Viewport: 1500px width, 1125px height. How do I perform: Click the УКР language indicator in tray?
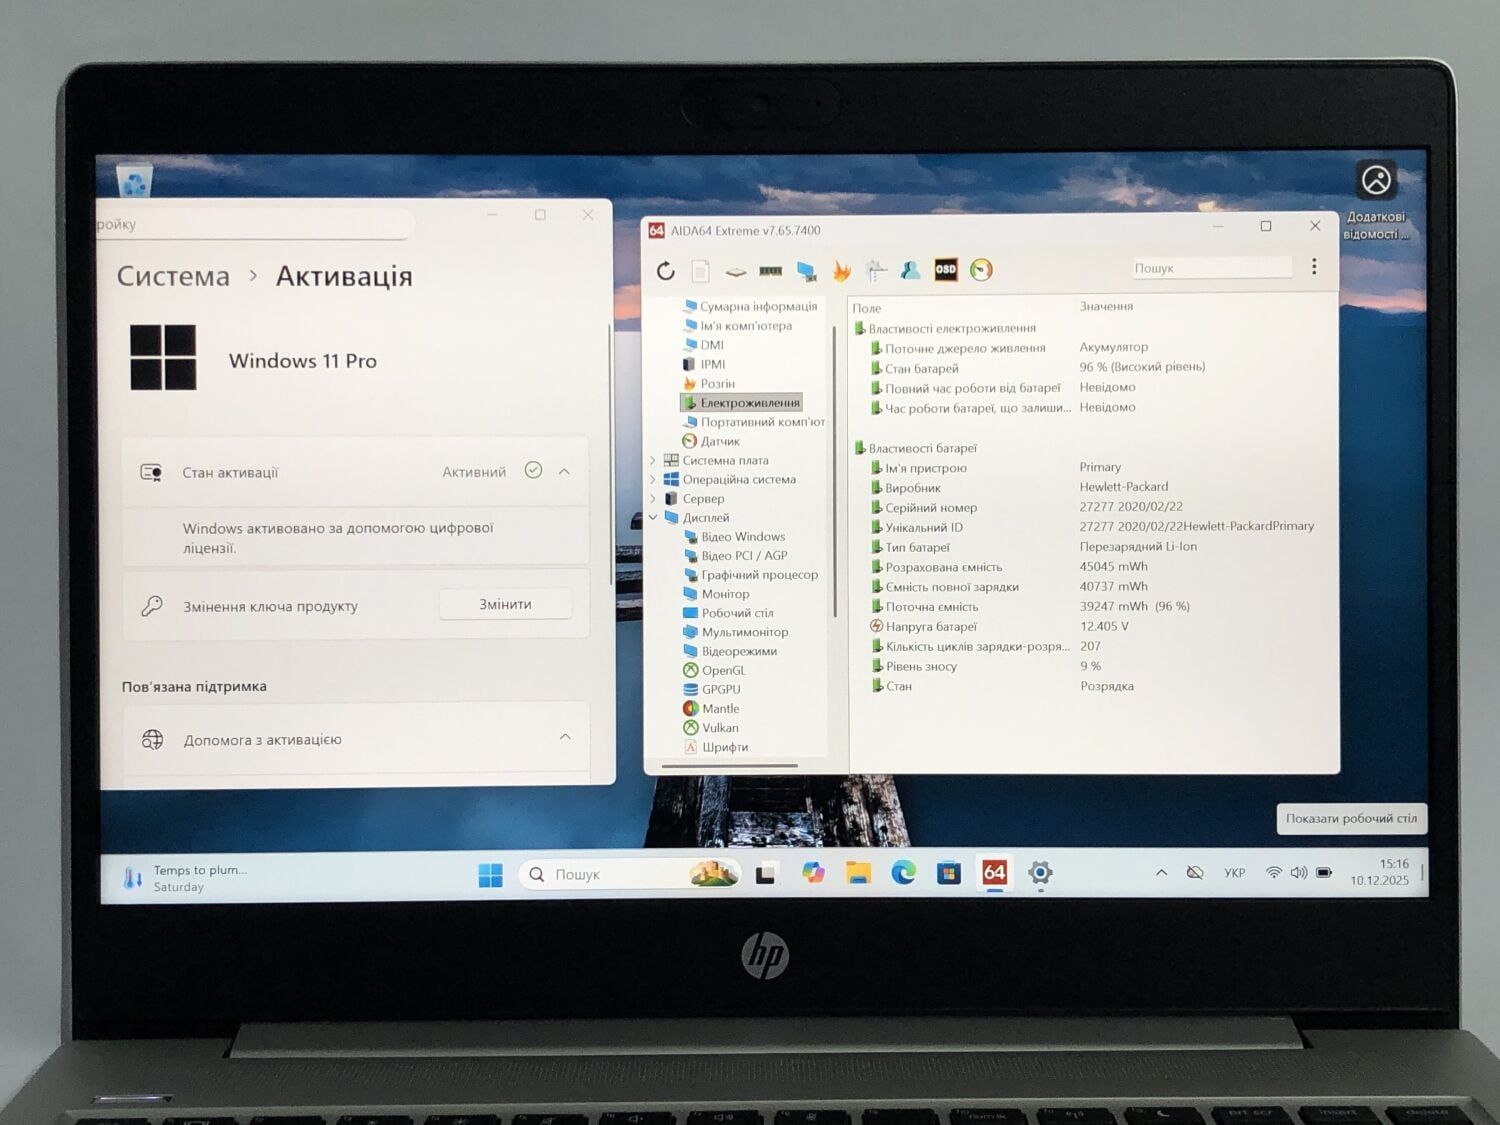point(1235,873)
